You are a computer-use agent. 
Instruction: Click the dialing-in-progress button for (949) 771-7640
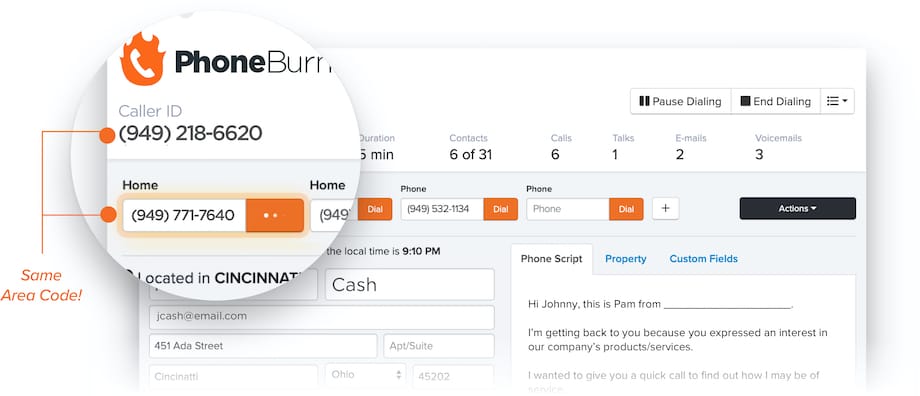tap(275, 215)
